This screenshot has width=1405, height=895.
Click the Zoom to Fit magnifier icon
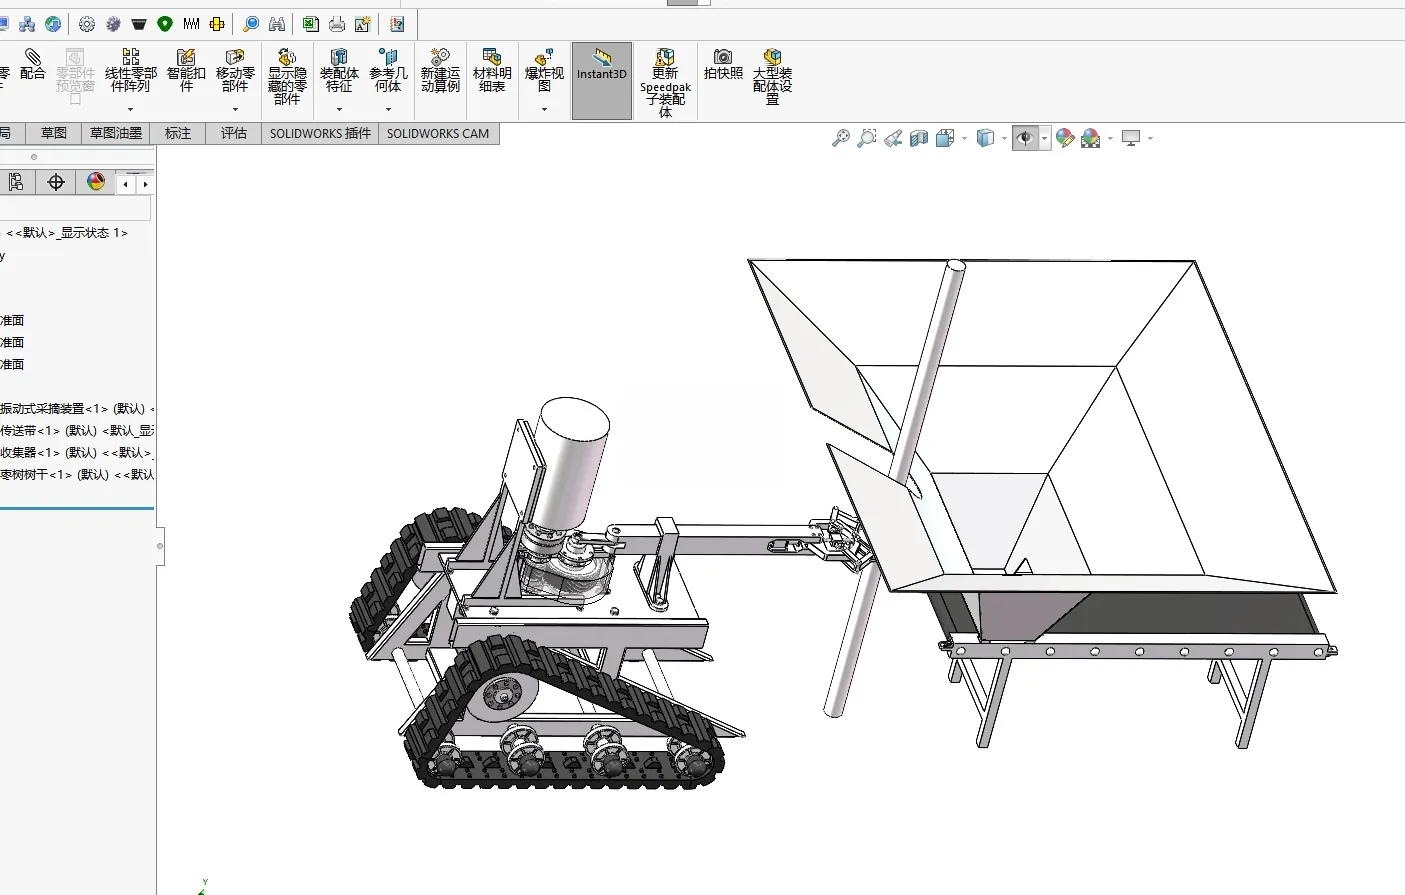pyautogui.click(x=841, y=138)
